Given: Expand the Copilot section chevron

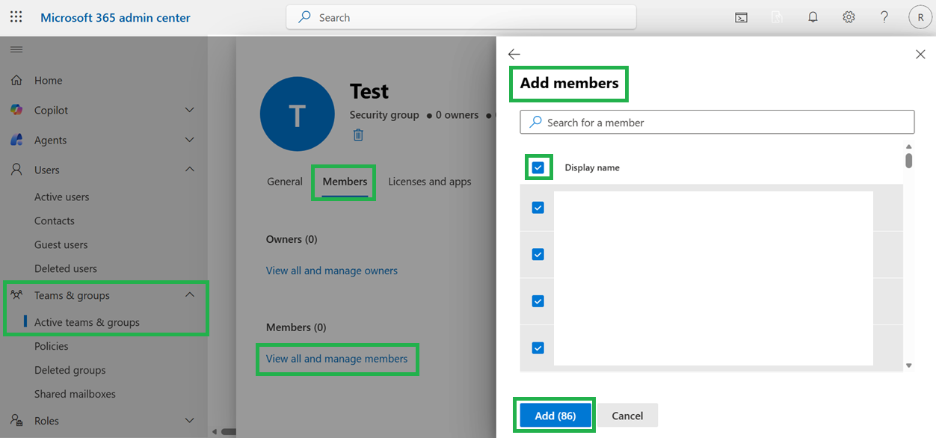Looking at the screenshot, I should [x=189, y=110].
